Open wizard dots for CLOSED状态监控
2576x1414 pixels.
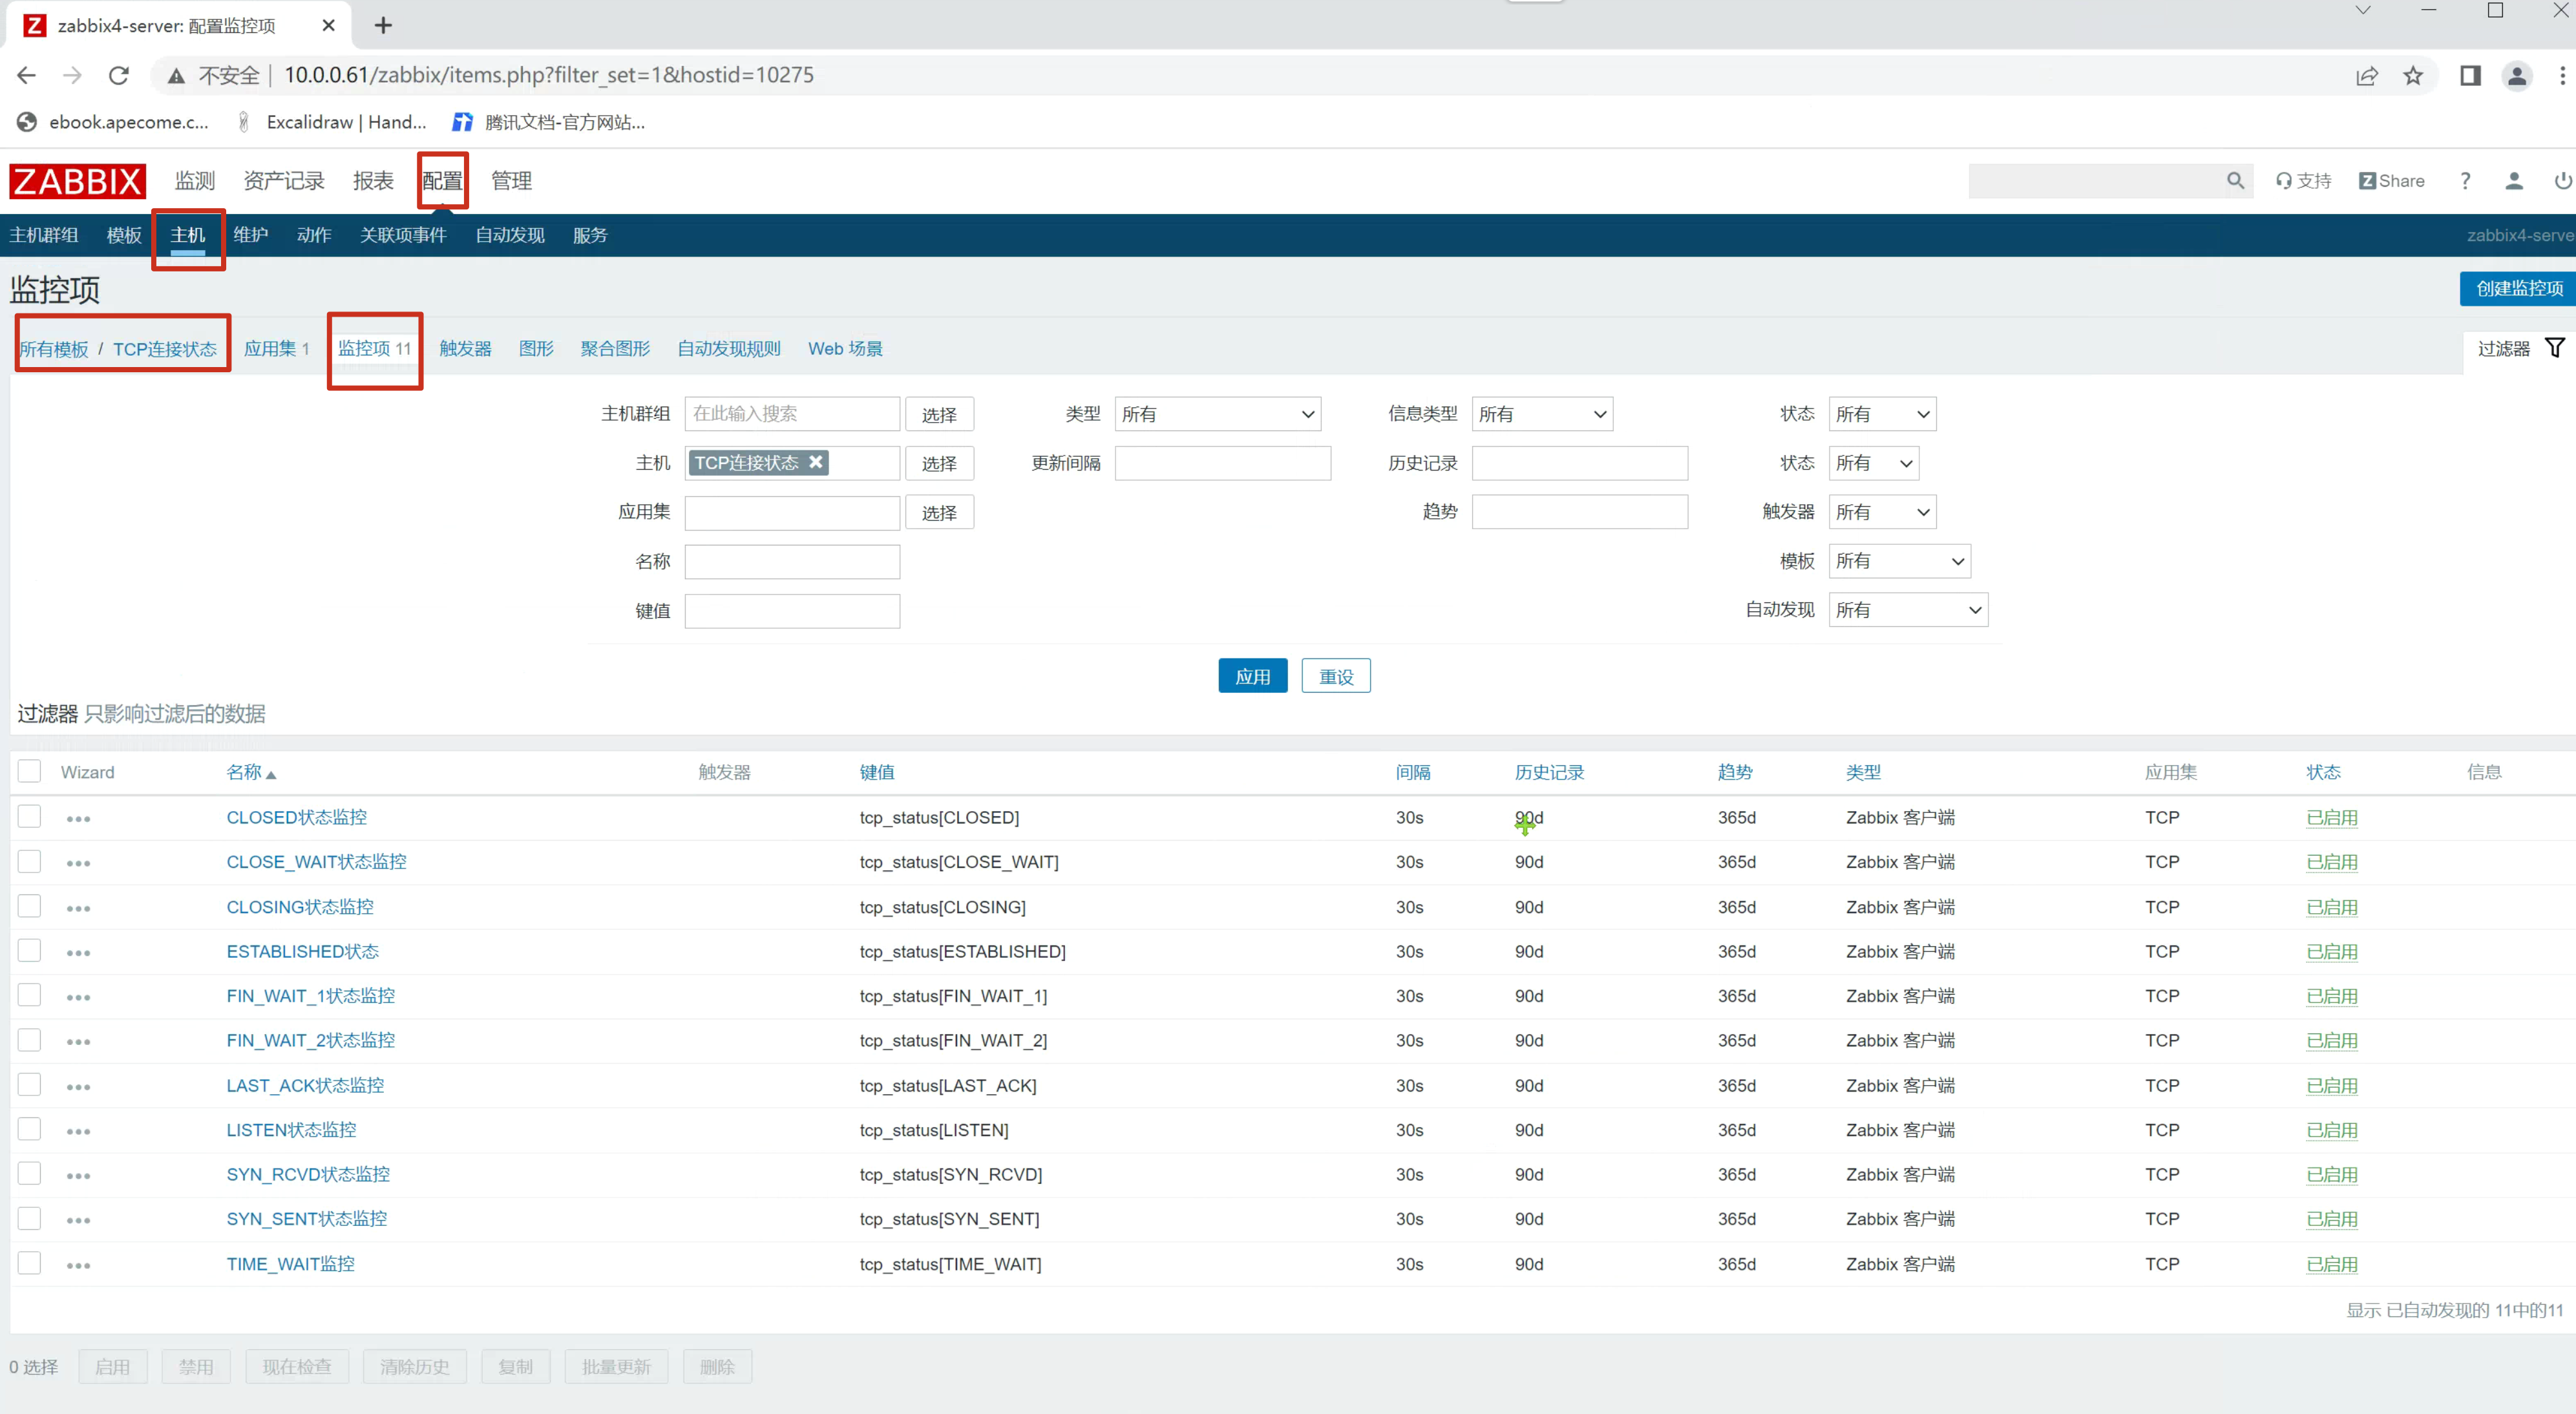coord(78,819)
